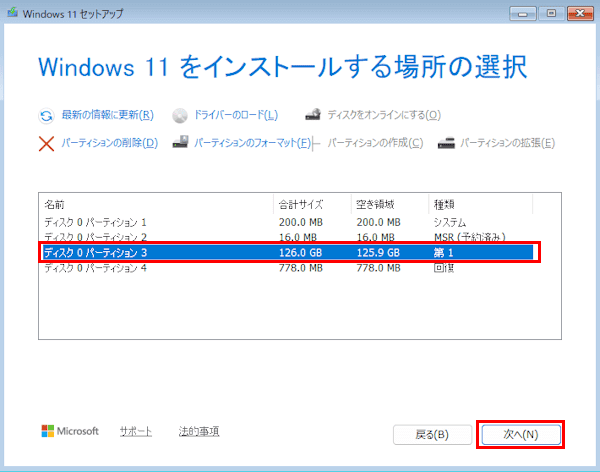Choose パーティションのフォーマット(F)
600x472 pixels.
pos(252,143)
